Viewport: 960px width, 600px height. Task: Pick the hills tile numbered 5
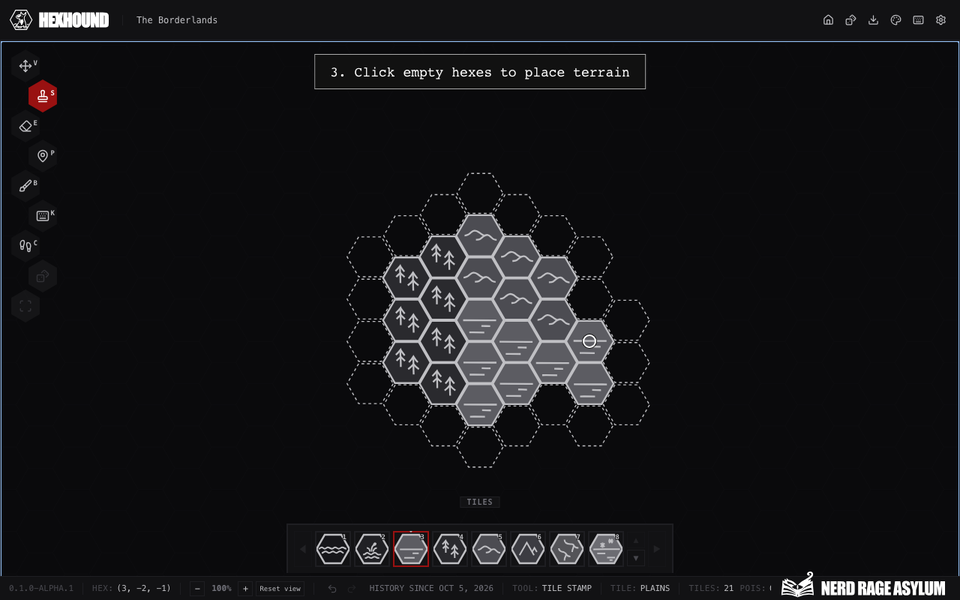tap(489, 549)
